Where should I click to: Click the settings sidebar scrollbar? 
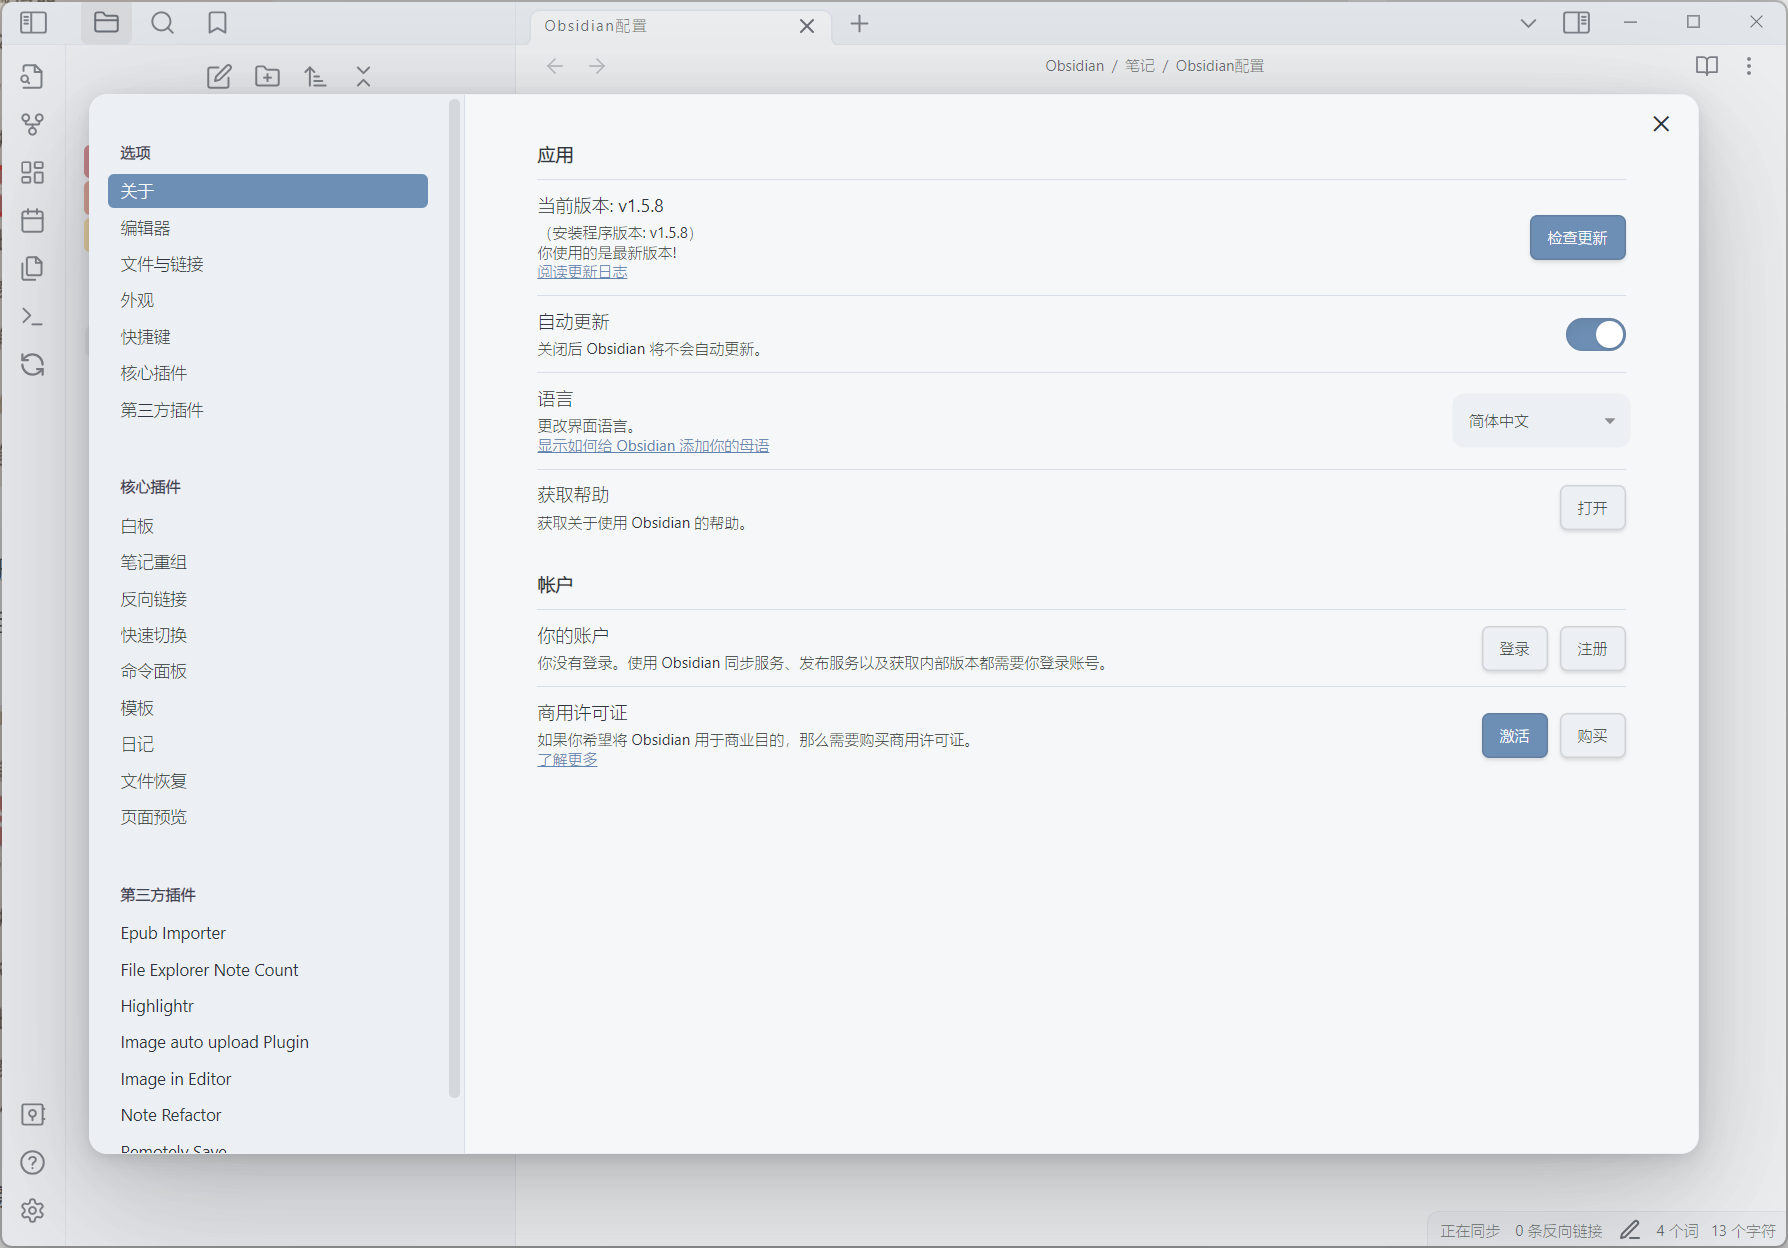click(455, 598)
